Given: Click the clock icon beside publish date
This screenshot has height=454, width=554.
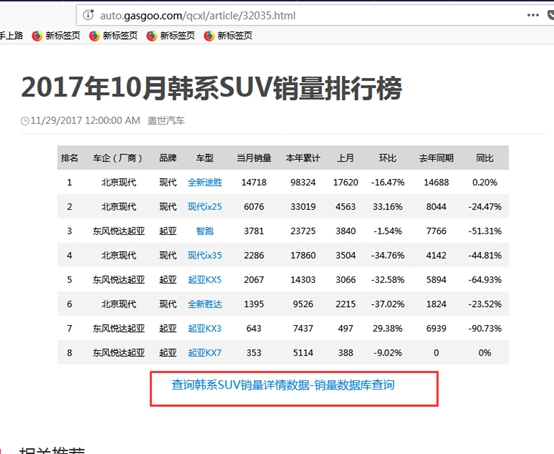Looking at the screenshot, I should [25, 121].
